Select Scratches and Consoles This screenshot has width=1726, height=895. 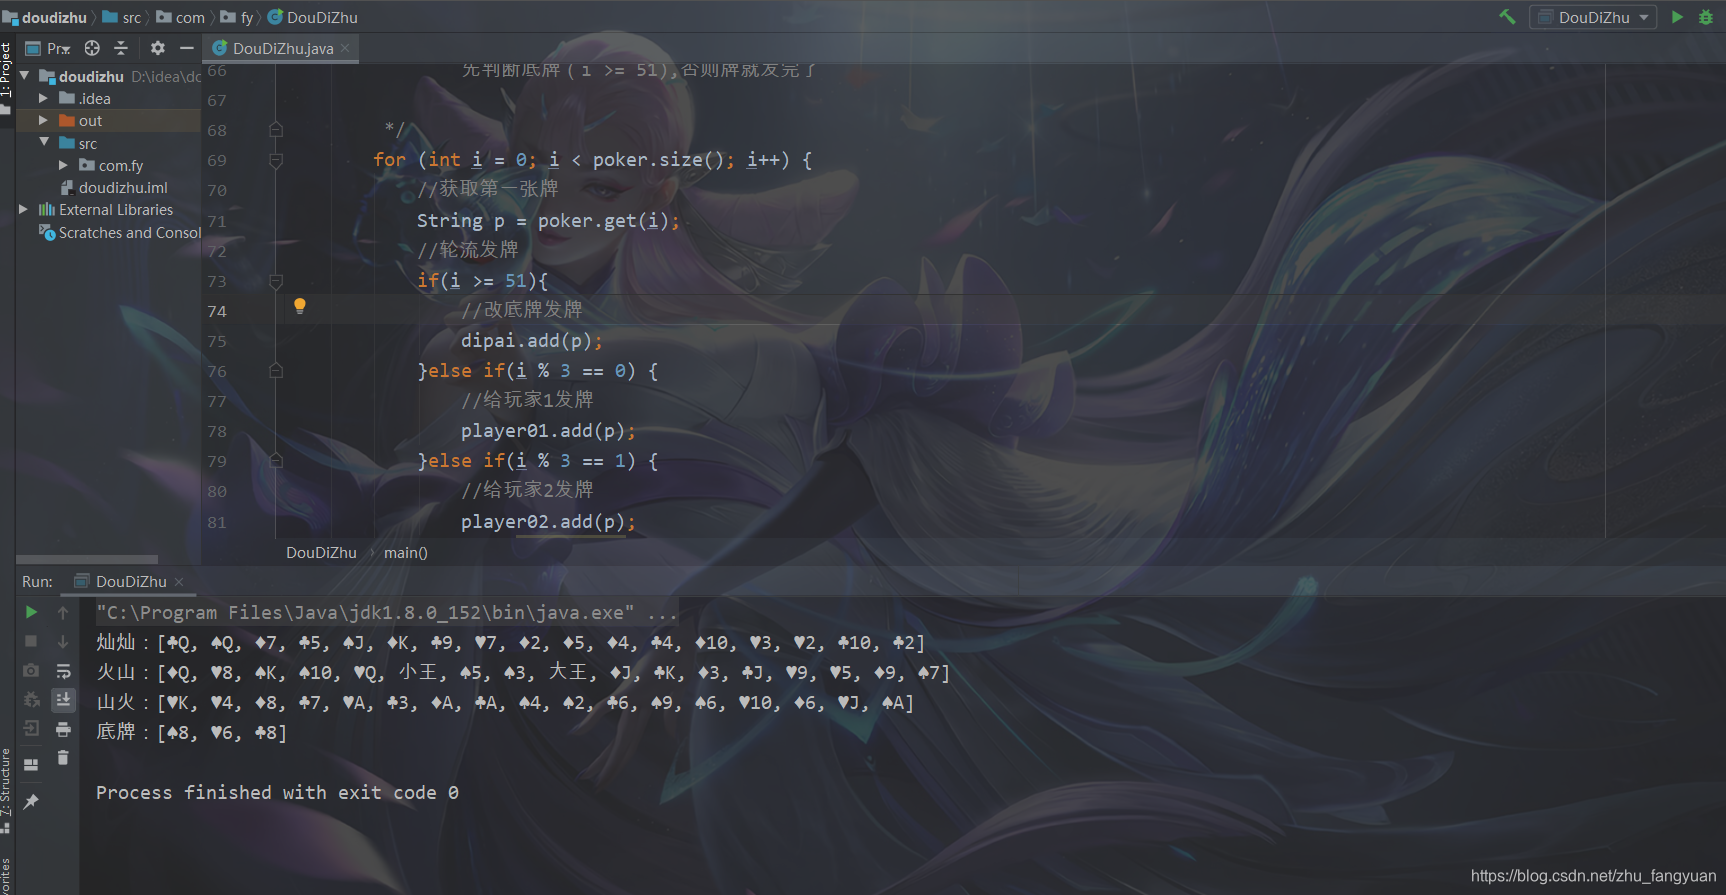point(121,232)
